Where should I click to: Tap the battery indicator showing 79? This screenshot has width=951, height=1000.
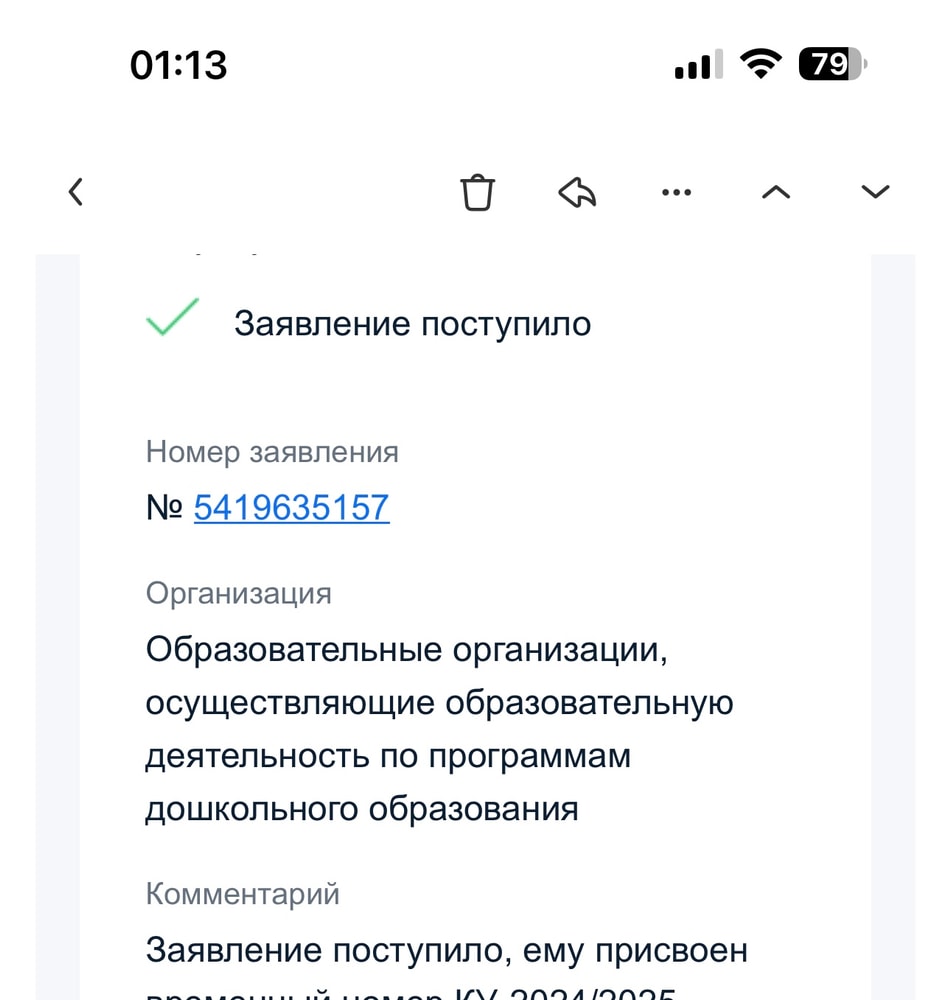[830, 63]
